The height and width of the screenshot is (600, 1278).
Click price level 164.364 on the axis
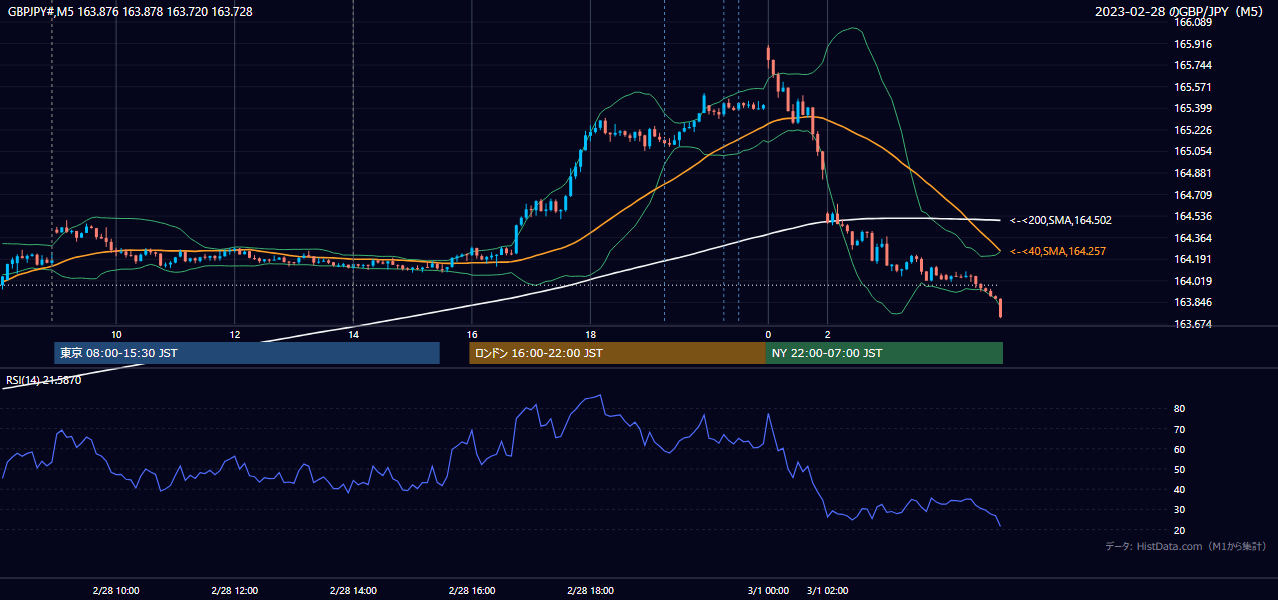(1193, 238)
